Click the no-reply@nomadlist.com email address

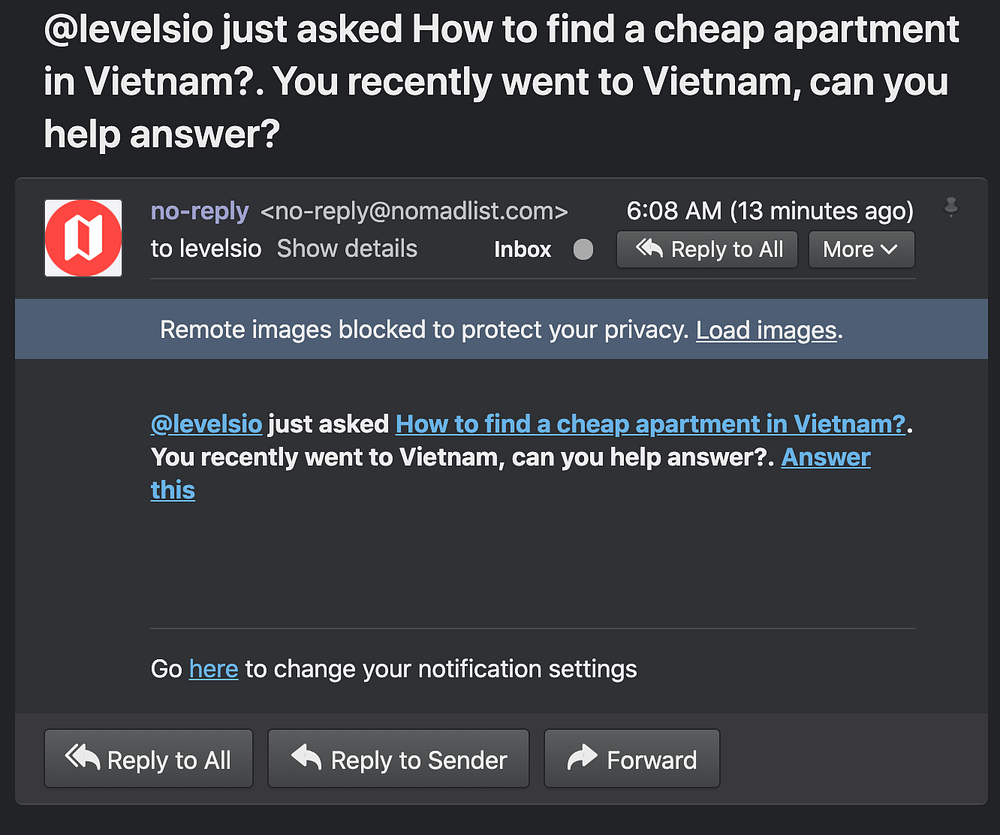(414, 211)
